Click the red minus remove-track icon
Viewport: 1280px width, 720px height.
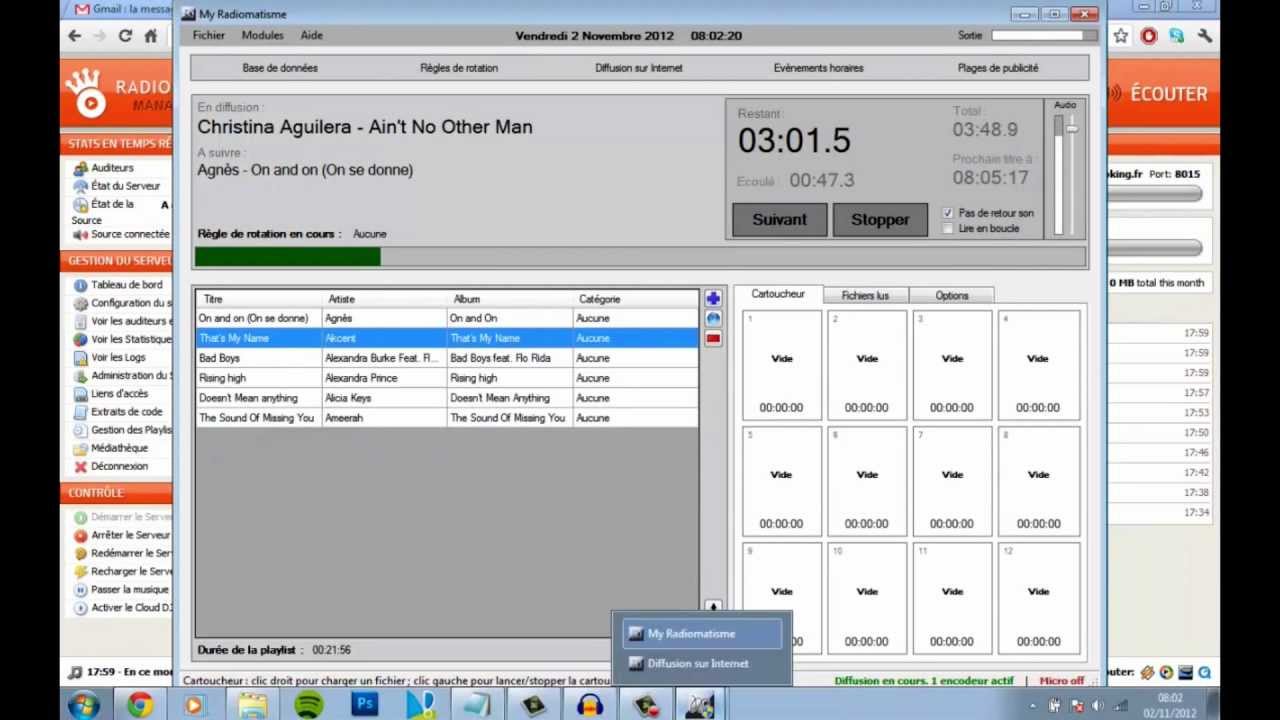coord(713,339)
